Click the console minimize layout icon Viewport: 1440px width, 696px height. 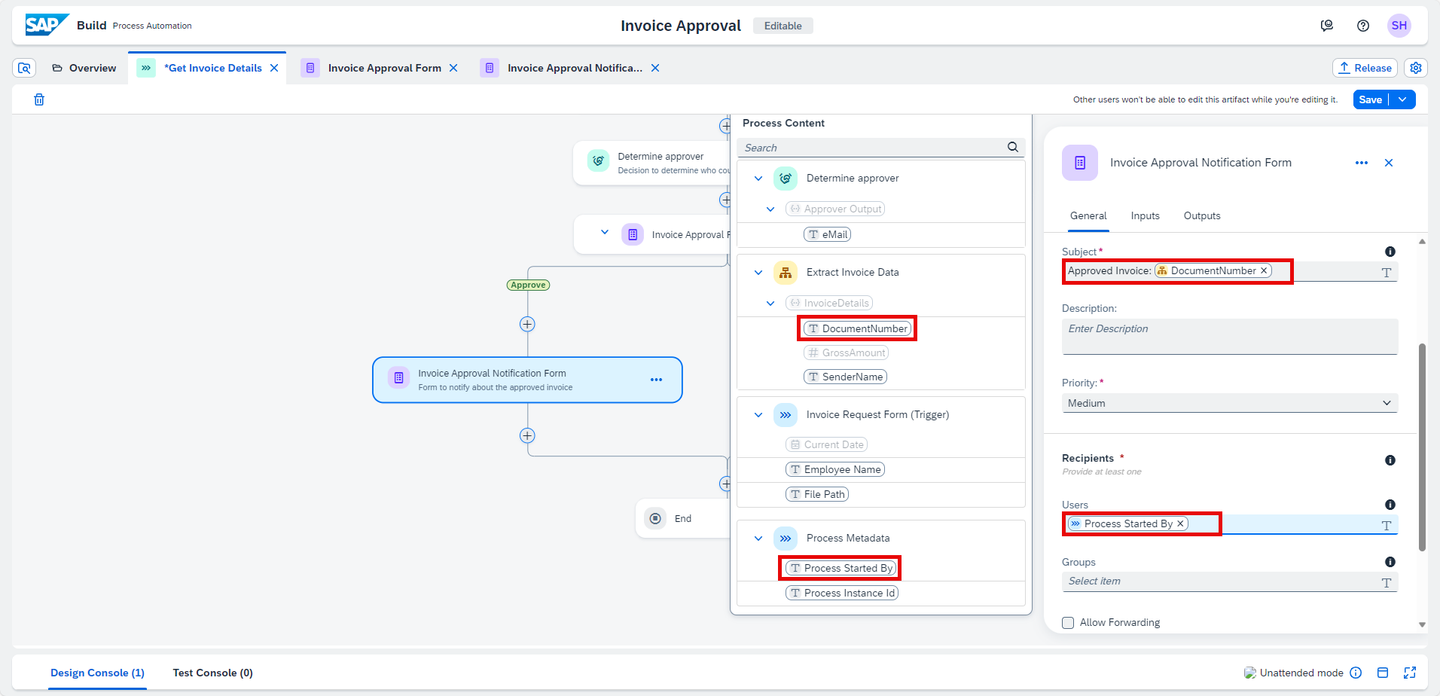1383,673
